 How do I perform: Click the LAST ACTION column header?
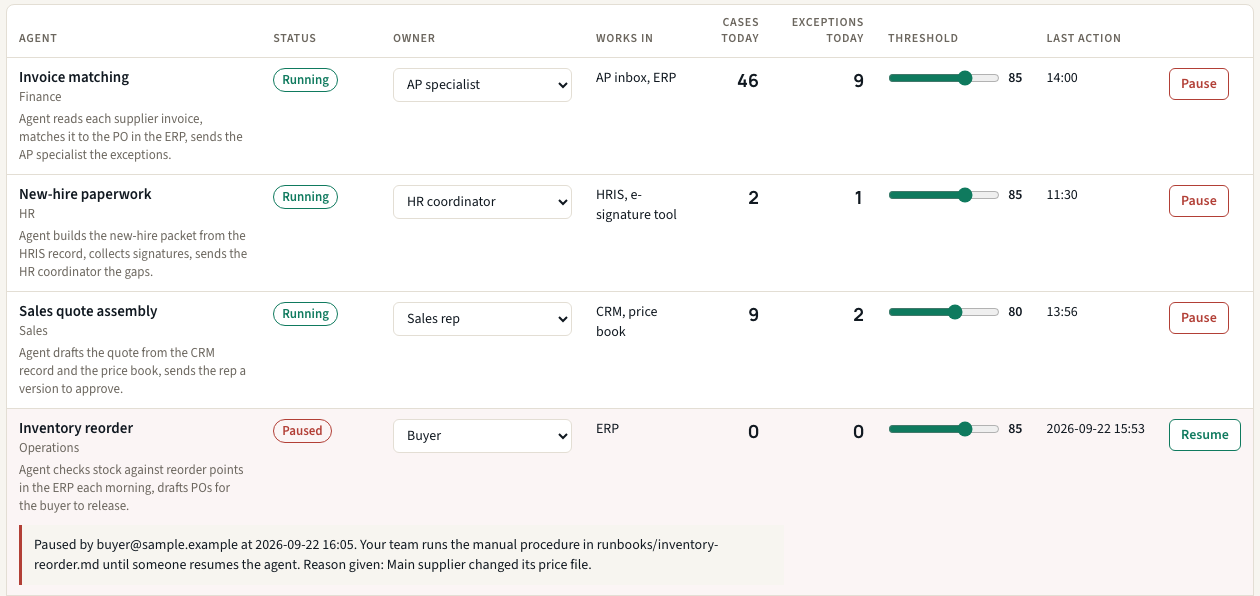point(1084,38)
